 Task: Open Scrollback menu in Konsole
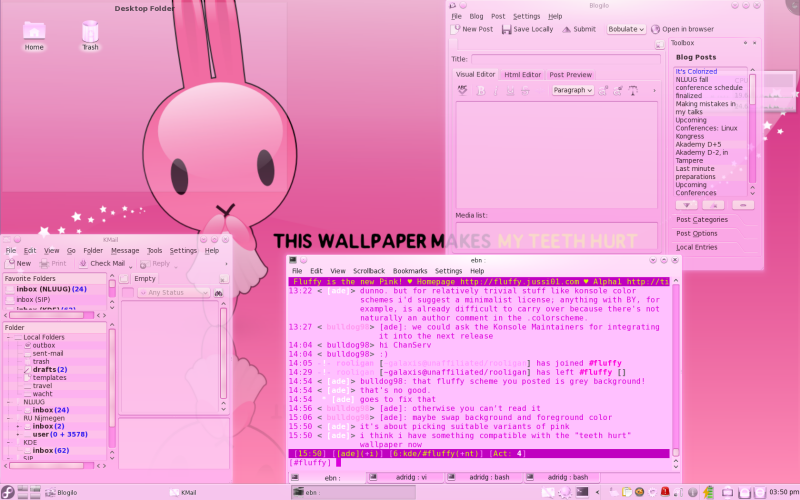point(369,271)
